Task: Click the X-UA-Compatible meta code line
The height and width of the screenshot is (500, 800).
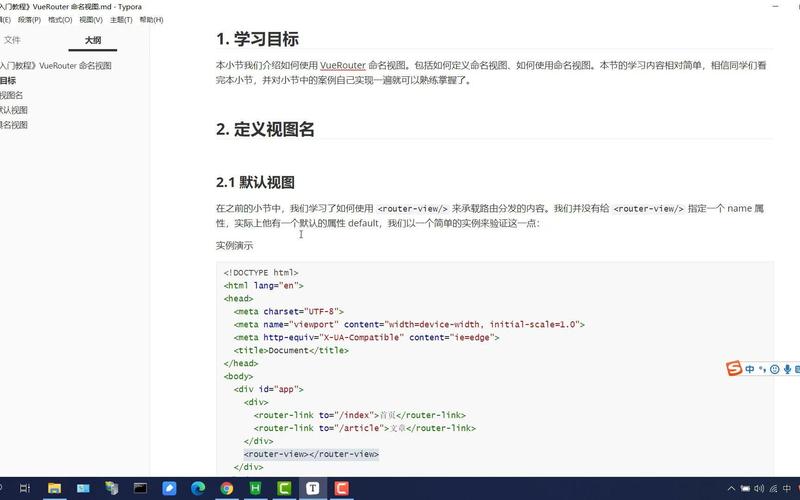Action: tap(366, 337)
